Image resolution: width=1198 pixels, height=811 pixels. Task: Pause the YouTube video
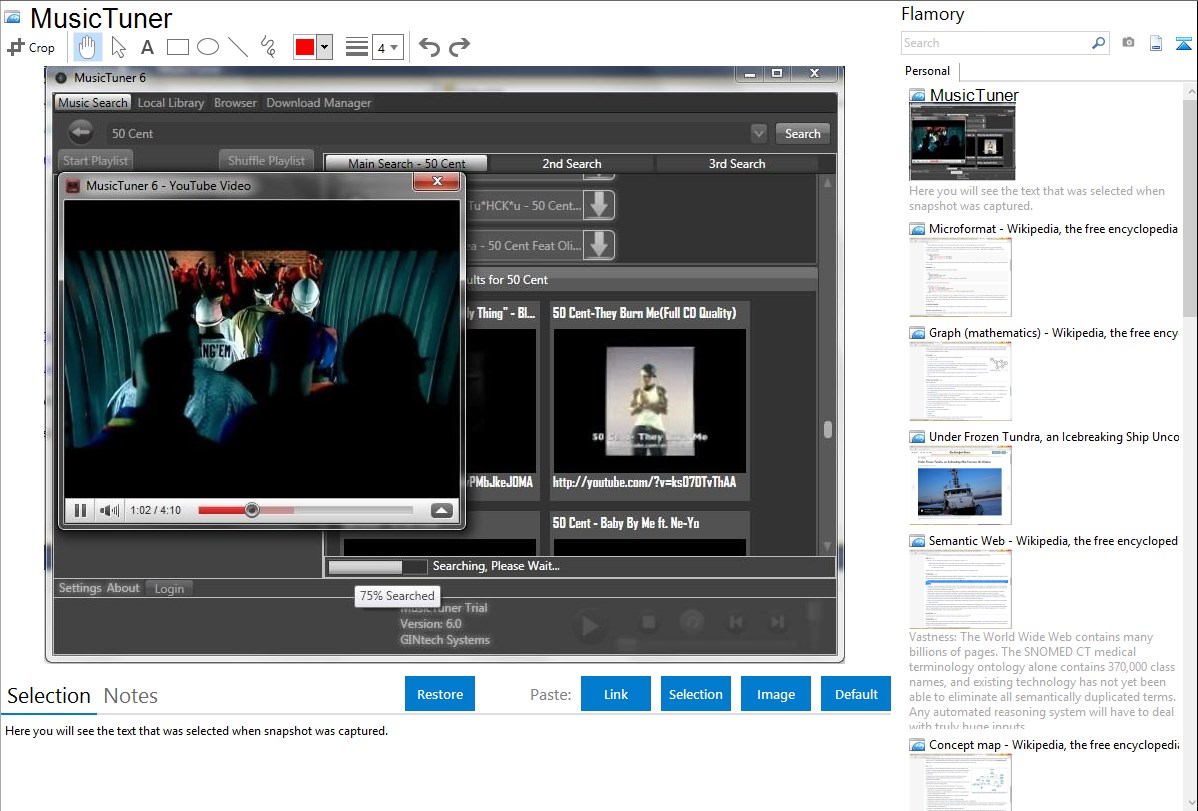point(80,510)
